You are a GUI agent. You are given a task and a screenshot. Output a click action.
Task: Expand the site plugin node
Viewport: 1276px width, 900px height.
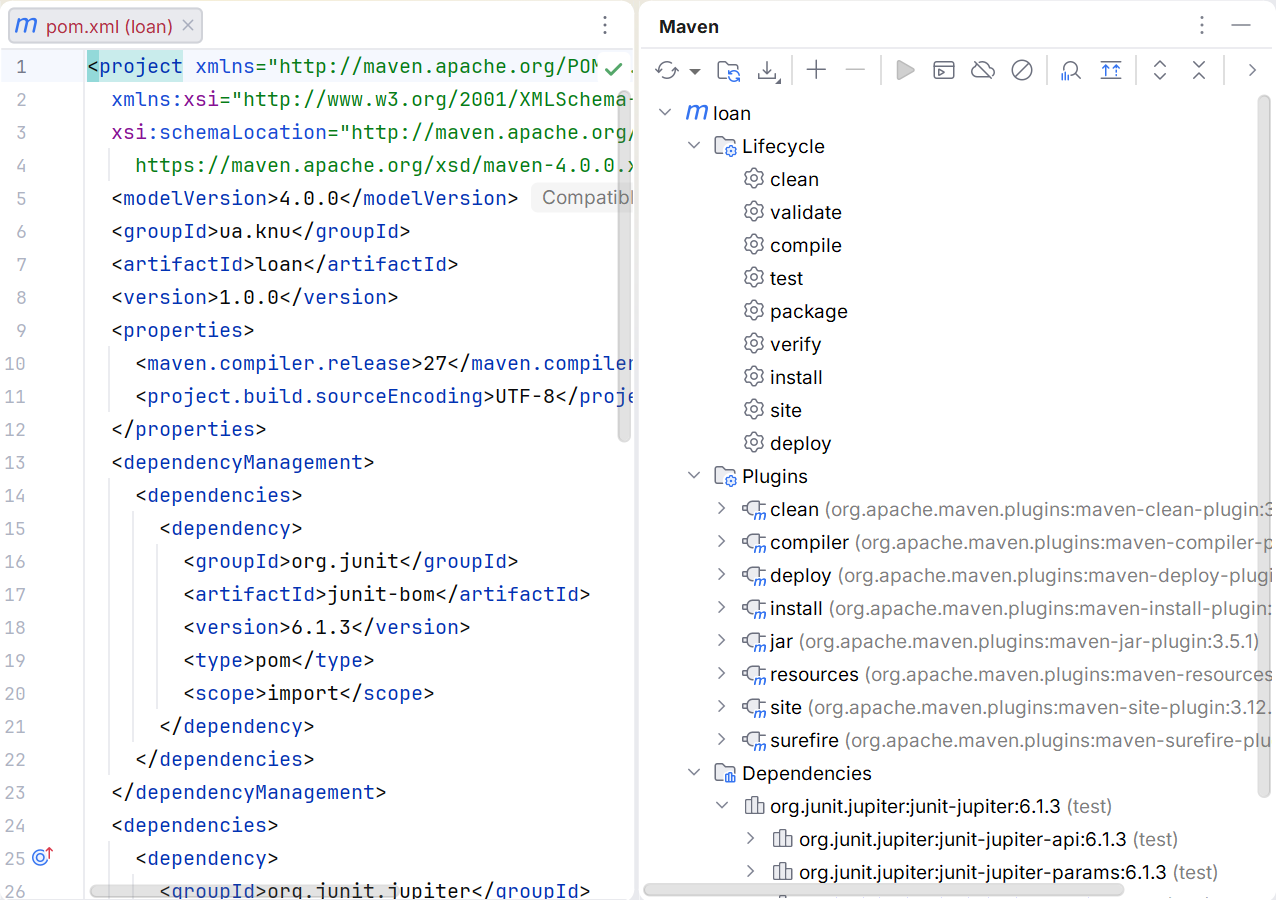722,707
